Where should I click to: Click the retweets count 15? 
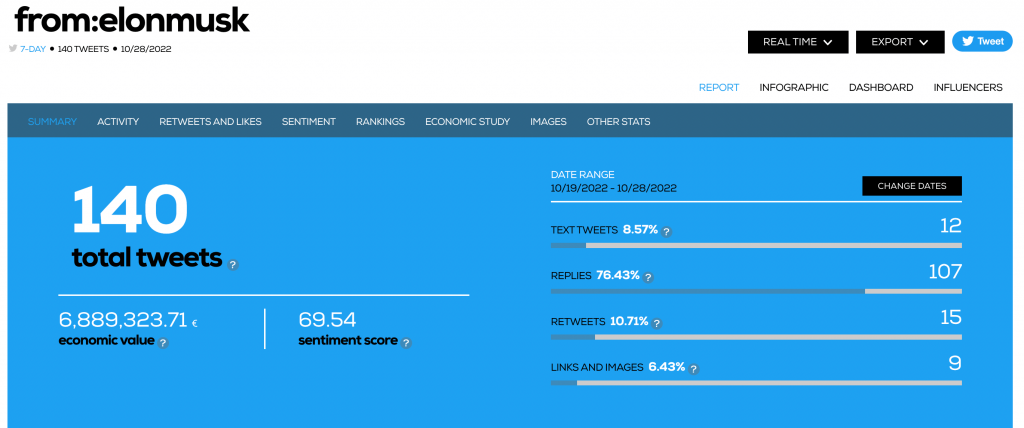(951, 318)
